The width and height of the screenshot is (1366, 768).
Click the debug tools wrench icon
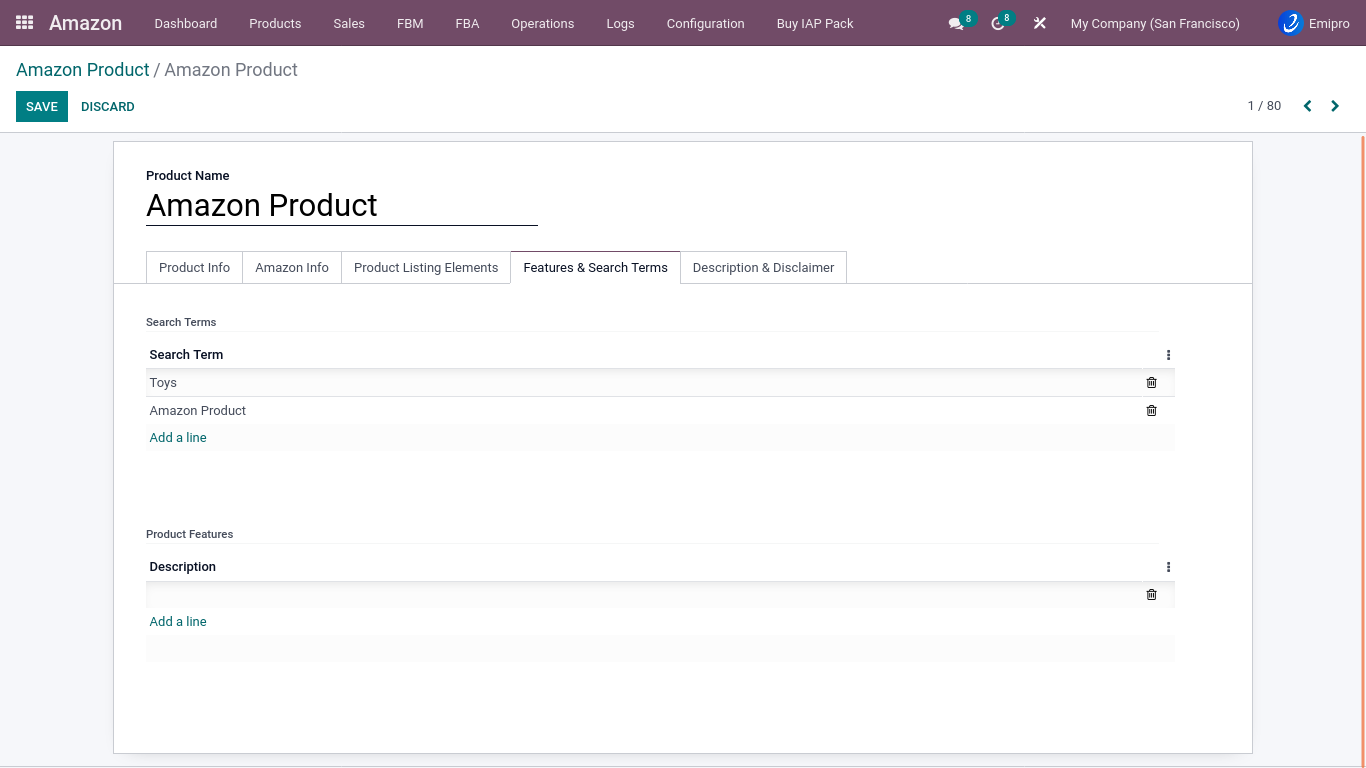1040,23
